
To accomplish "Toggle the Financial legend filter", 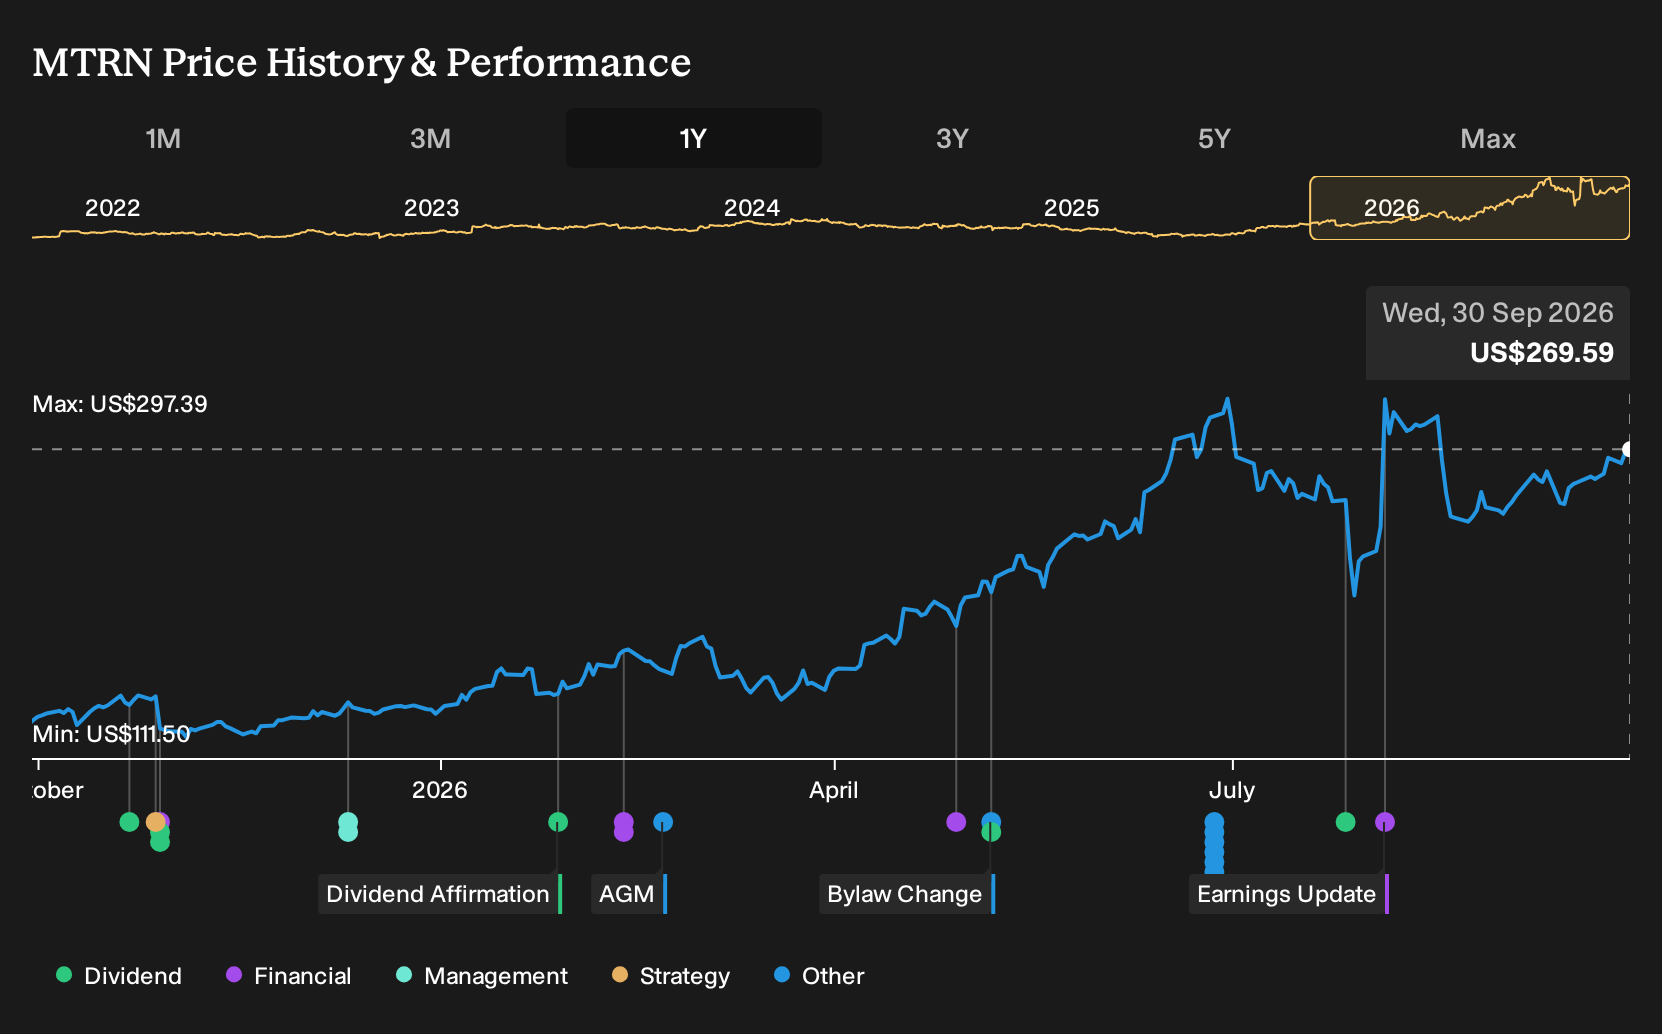I will 289,976.
